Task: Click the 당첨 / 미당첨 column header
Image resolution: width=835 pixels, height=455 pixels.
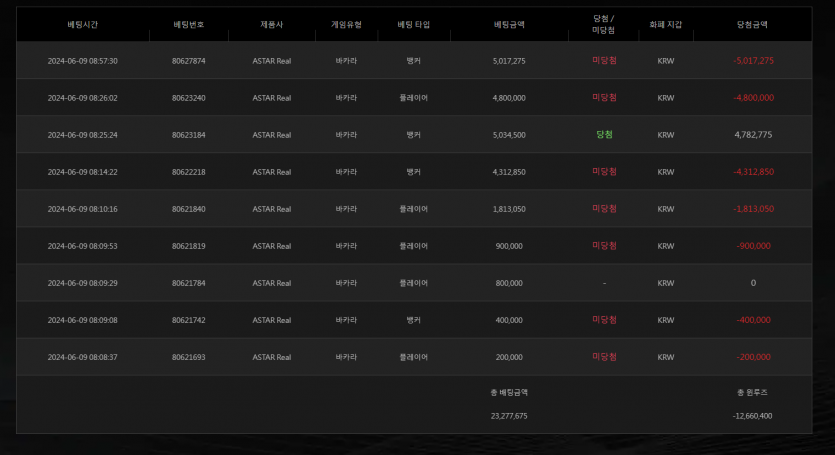Action: 603,25
